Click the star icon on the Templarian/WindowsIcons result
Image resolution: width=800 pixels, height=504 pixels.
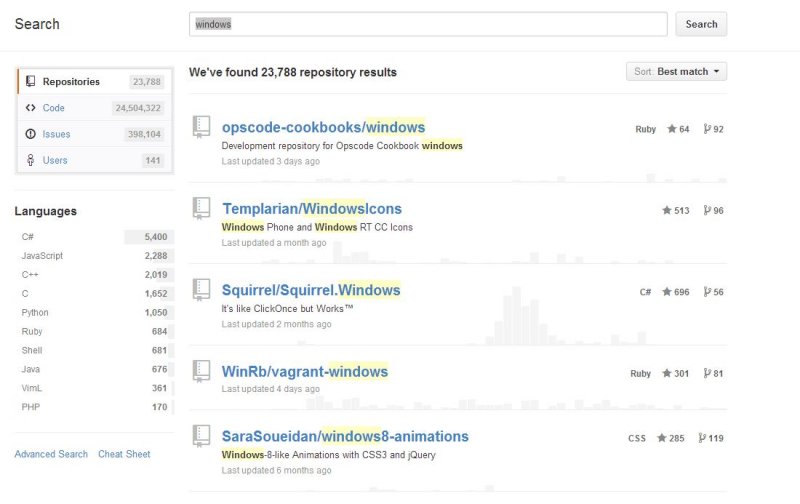tap(666, 210)
